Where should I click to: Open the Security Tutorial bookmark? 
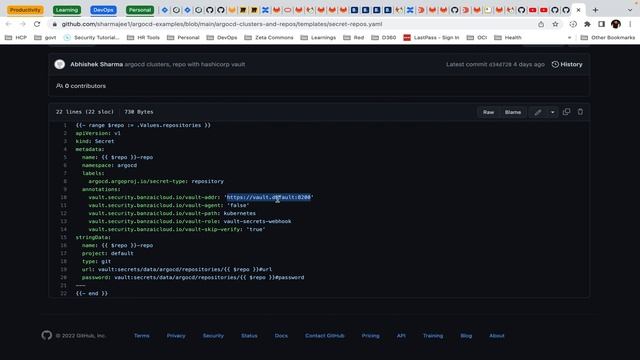click(92, 38)
